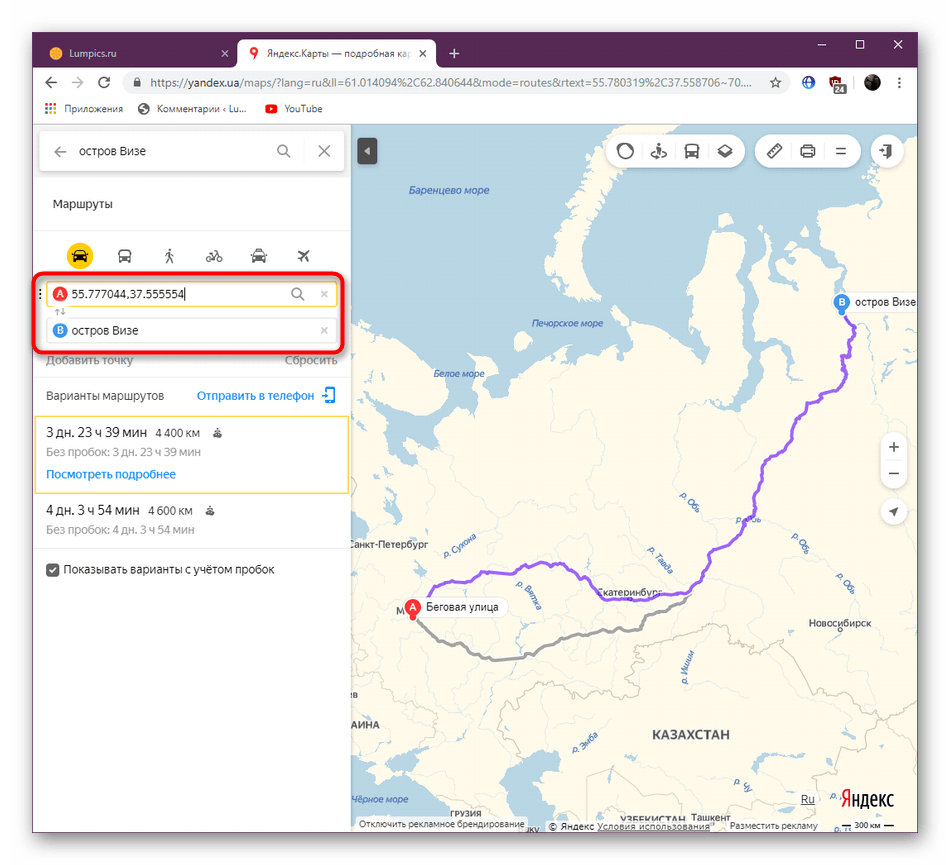The image size is (950, 865).
Task: Open the Chrome three-dot menu
Action: (899, 82)
